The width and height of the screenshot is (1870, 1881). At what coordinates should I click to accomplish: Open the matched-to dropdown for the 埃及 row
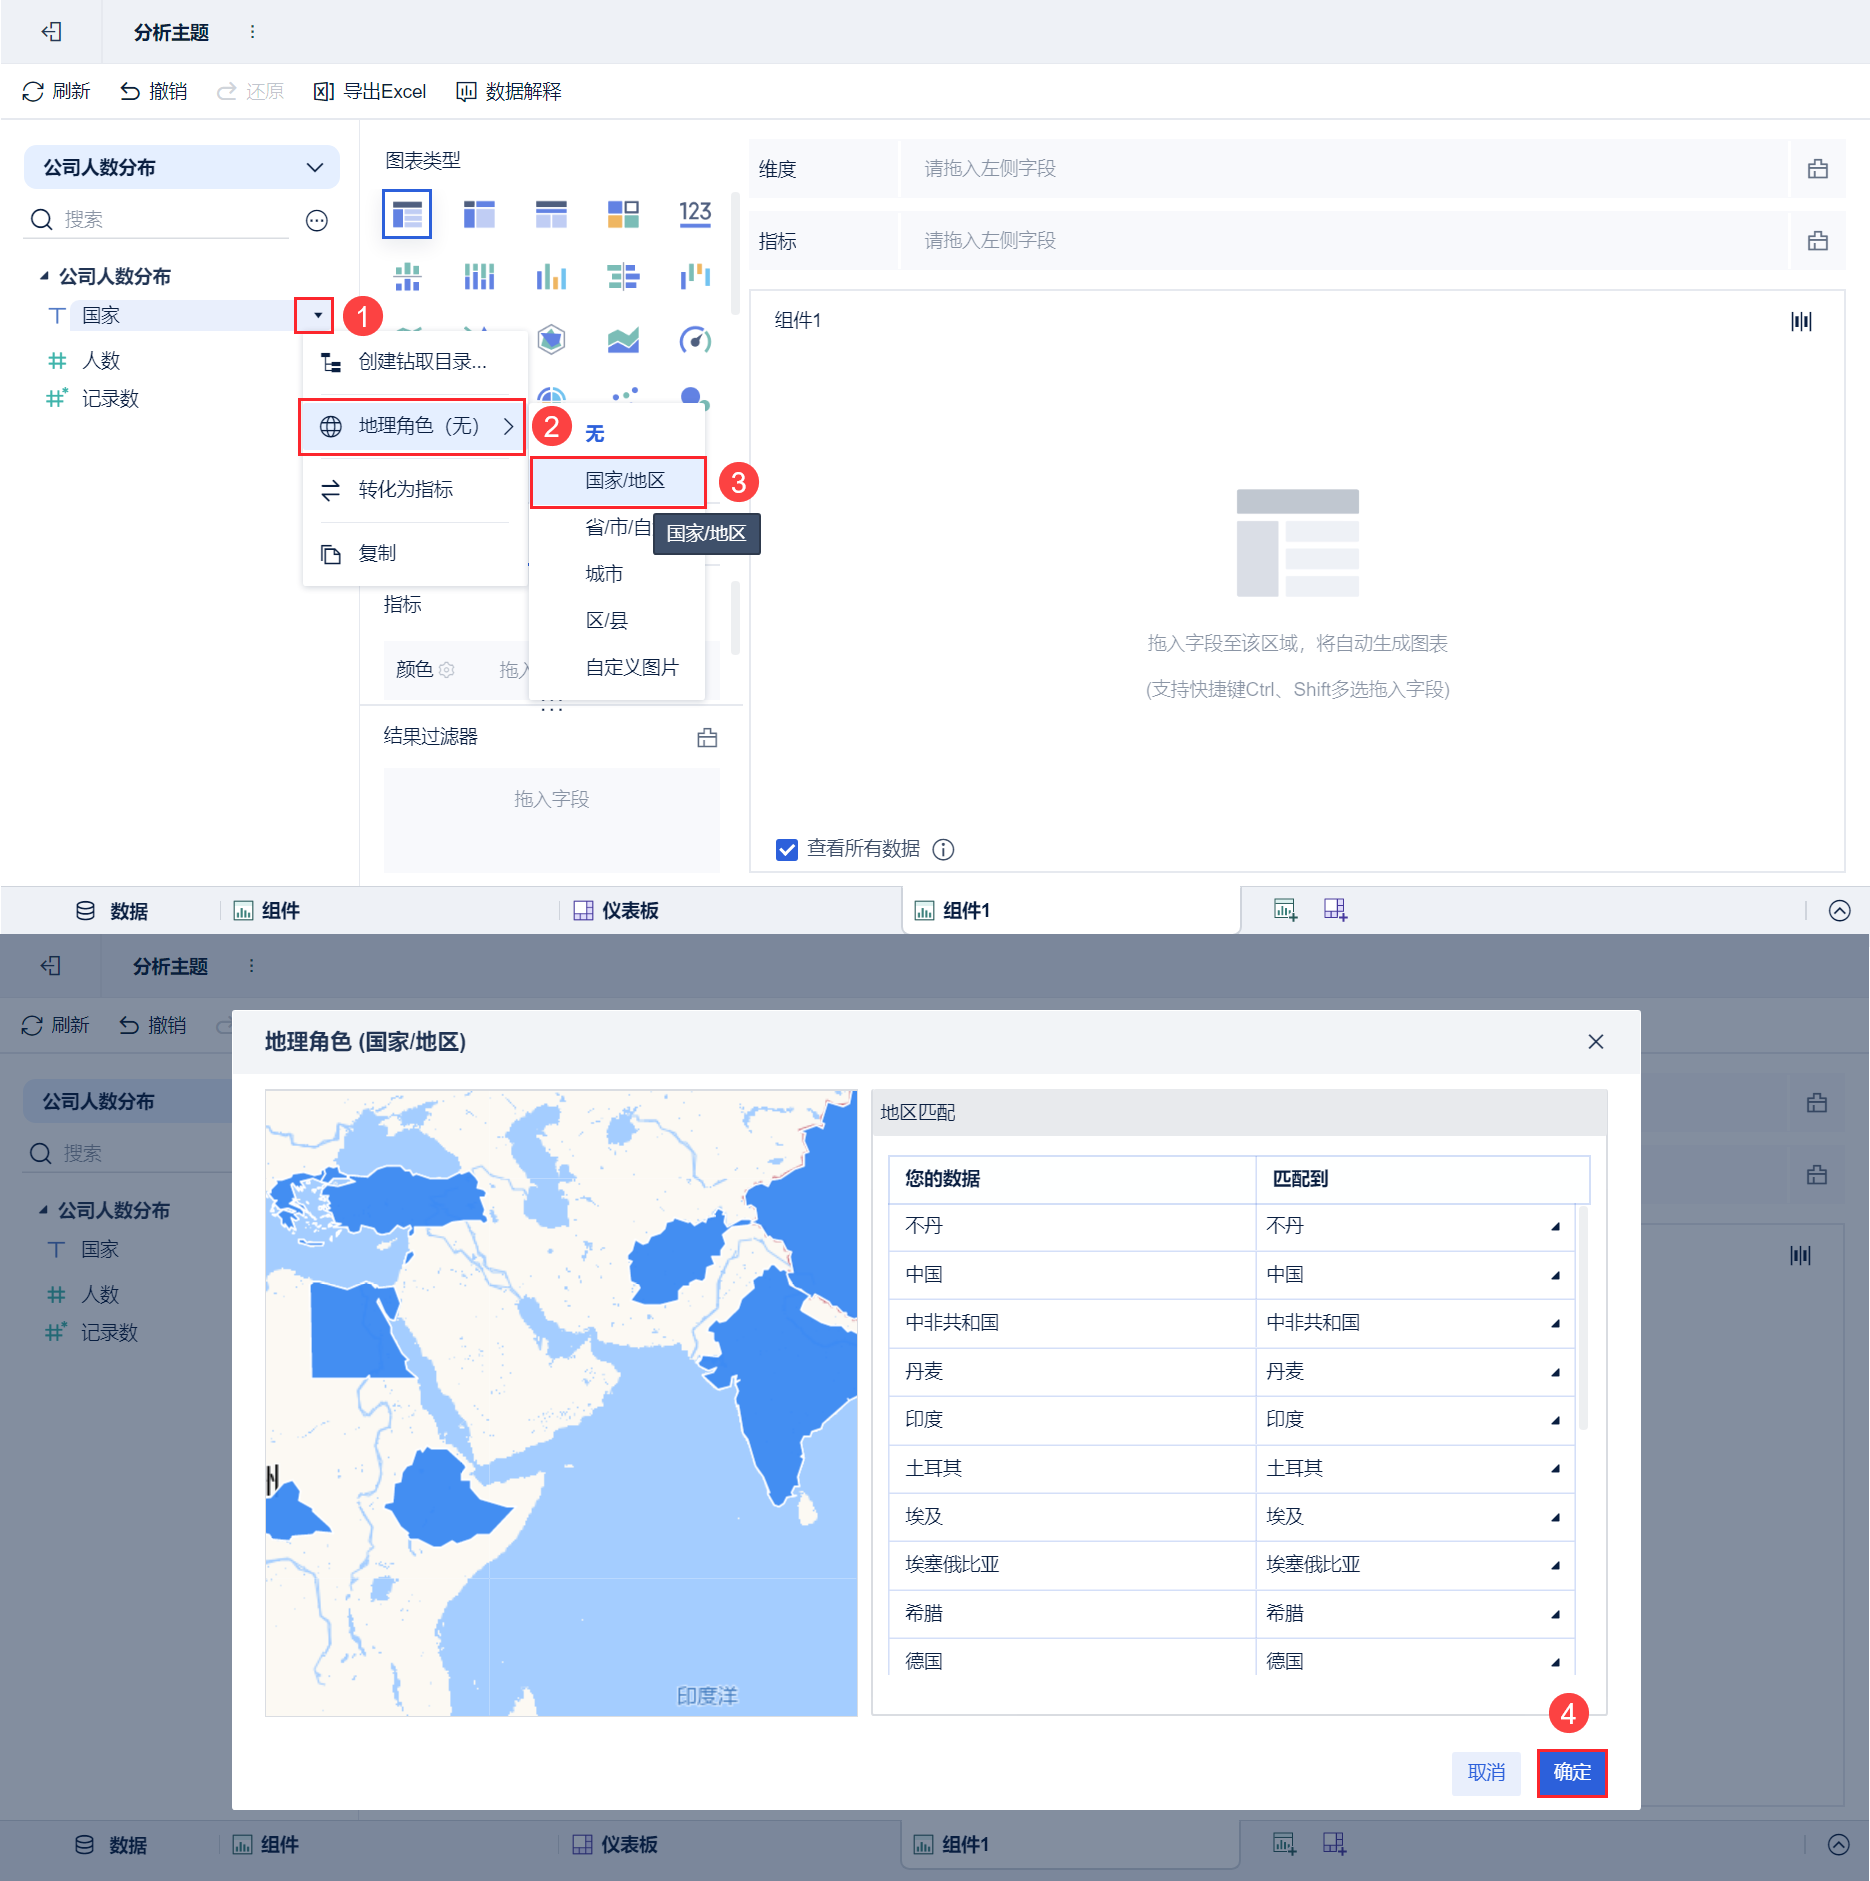point(1555,1517)
